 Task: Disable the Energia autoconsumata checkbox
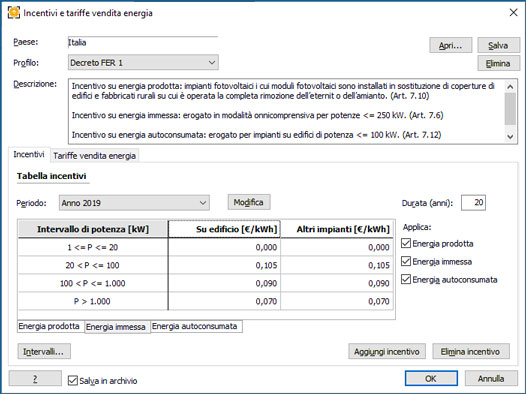[x=406, y=279]
